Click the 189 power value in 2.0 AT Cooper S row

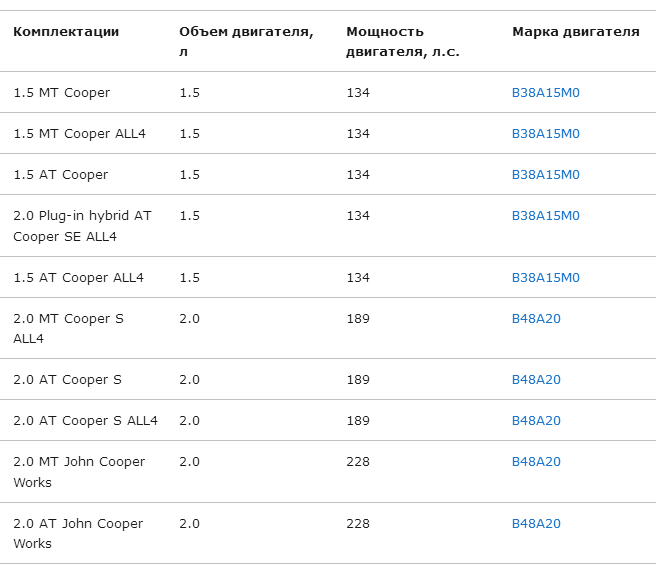click(358, 380)
